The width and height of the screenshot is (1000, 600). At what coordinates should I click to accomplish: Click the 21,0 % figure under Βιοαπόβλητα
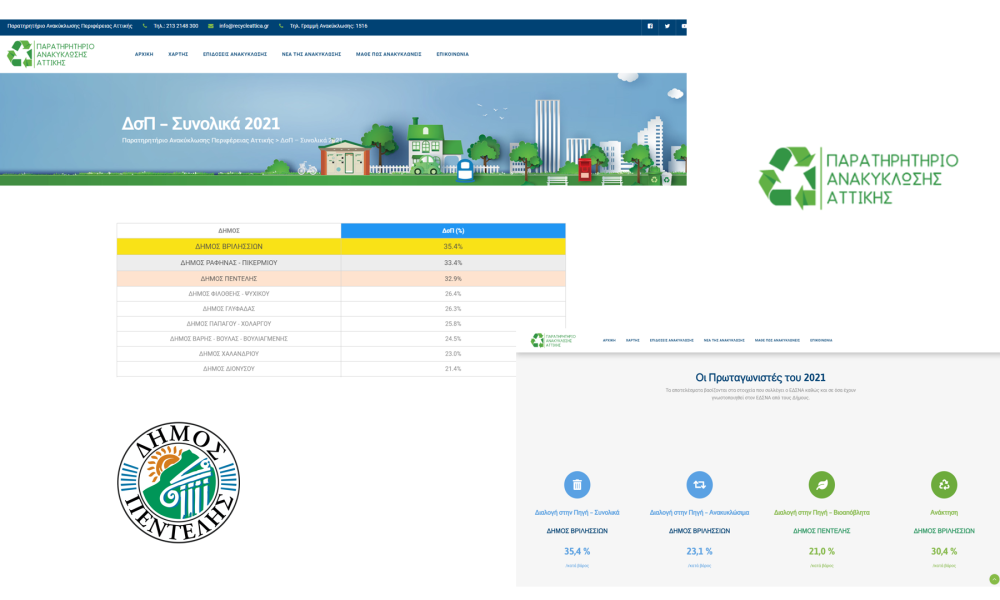point(821,552)
